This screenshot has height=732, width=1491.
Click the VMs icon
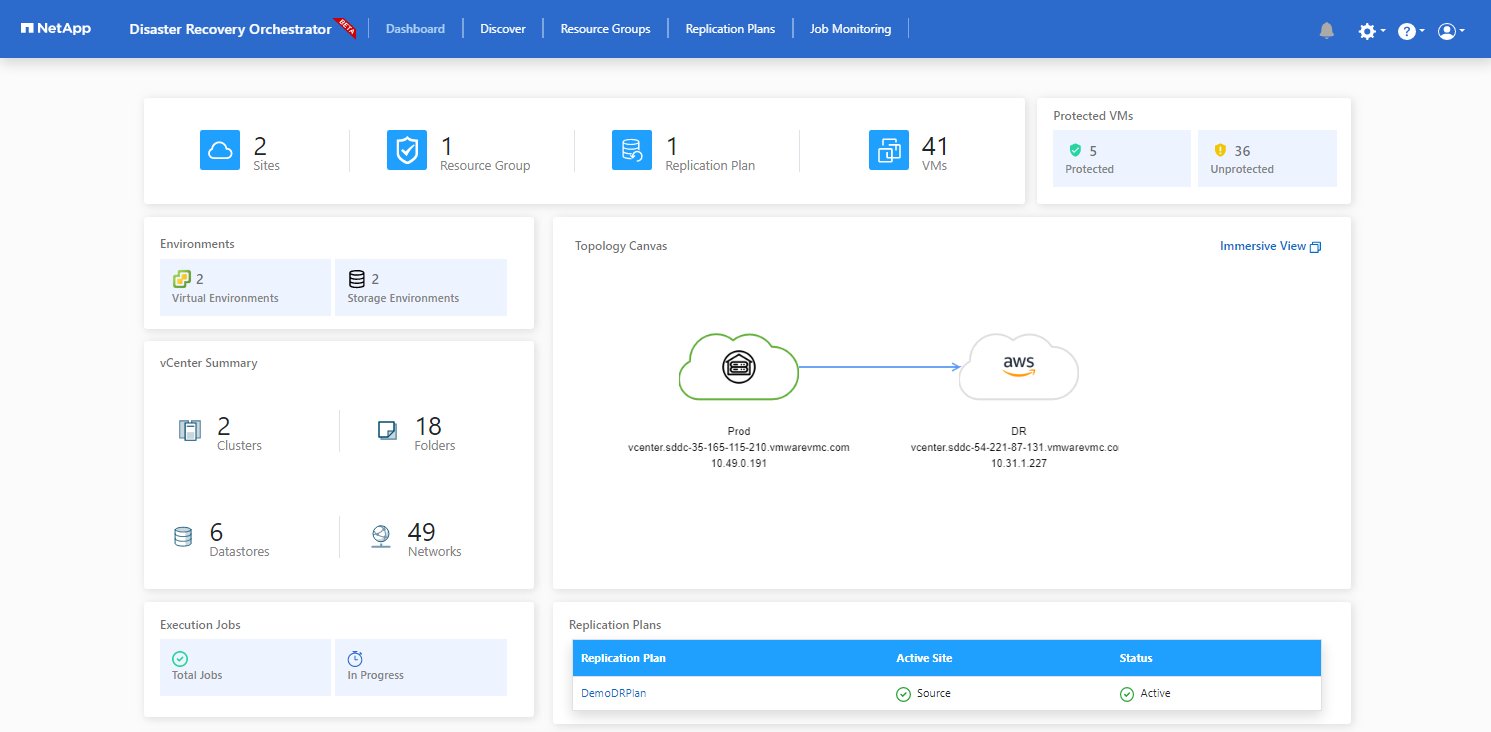click(x=889, y=150)
